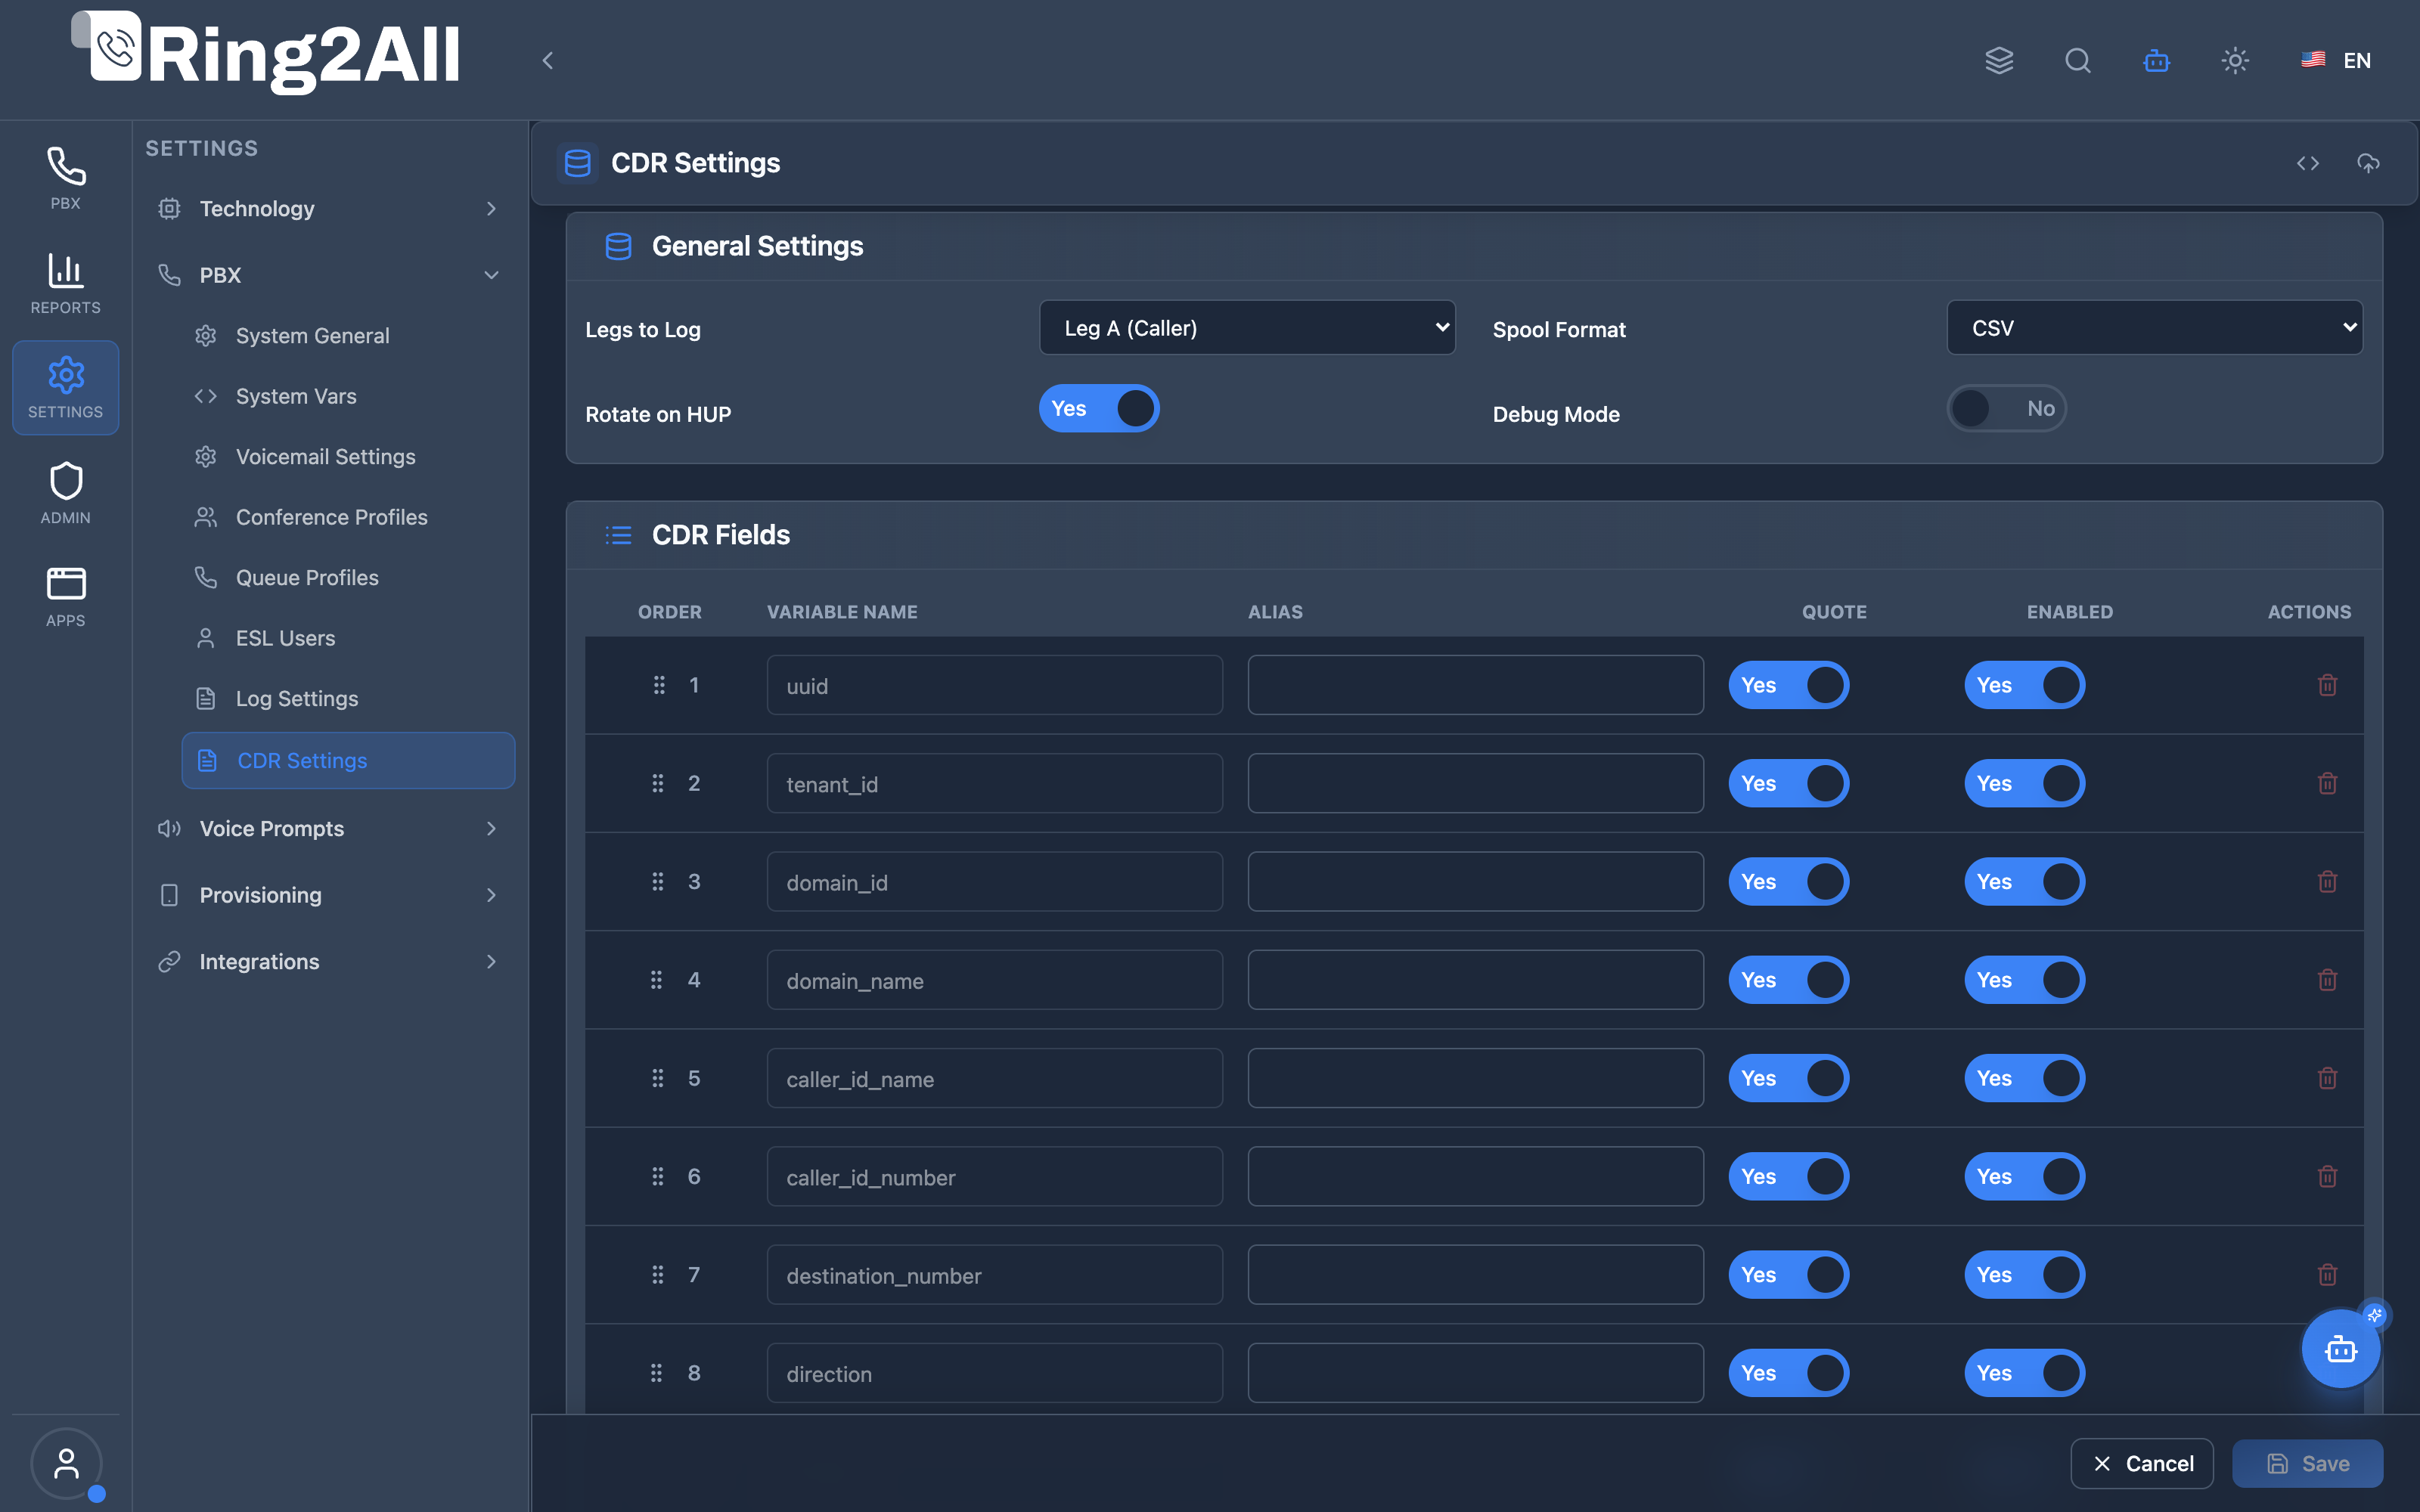Open the floating AI assistant chat button
2420x1512 pixels.
[x=2341, y=1349]
